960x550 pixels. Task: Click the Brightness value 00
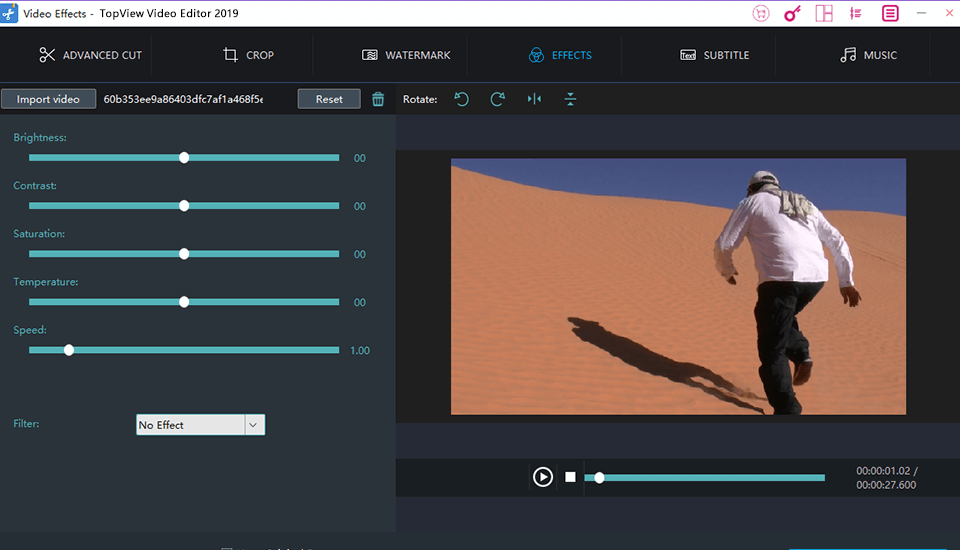[359, 158]
